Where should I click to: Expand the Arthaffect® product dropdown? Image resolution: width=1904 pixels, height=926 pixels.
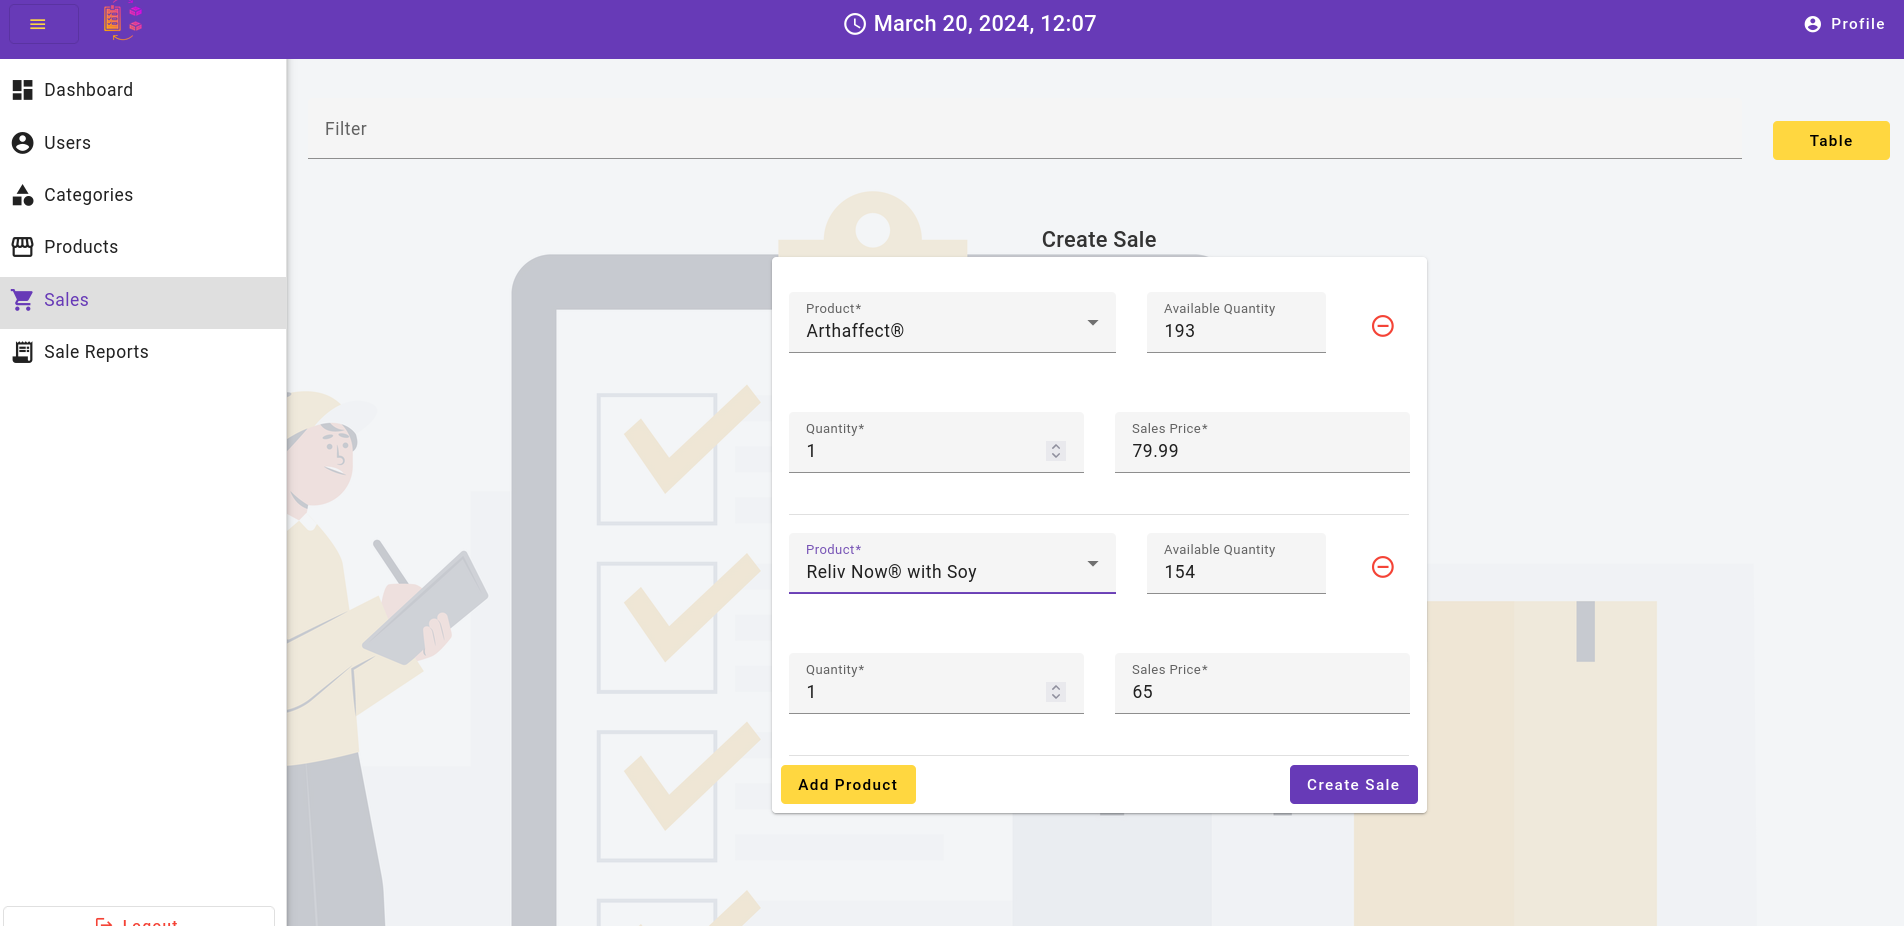(952, 322)
